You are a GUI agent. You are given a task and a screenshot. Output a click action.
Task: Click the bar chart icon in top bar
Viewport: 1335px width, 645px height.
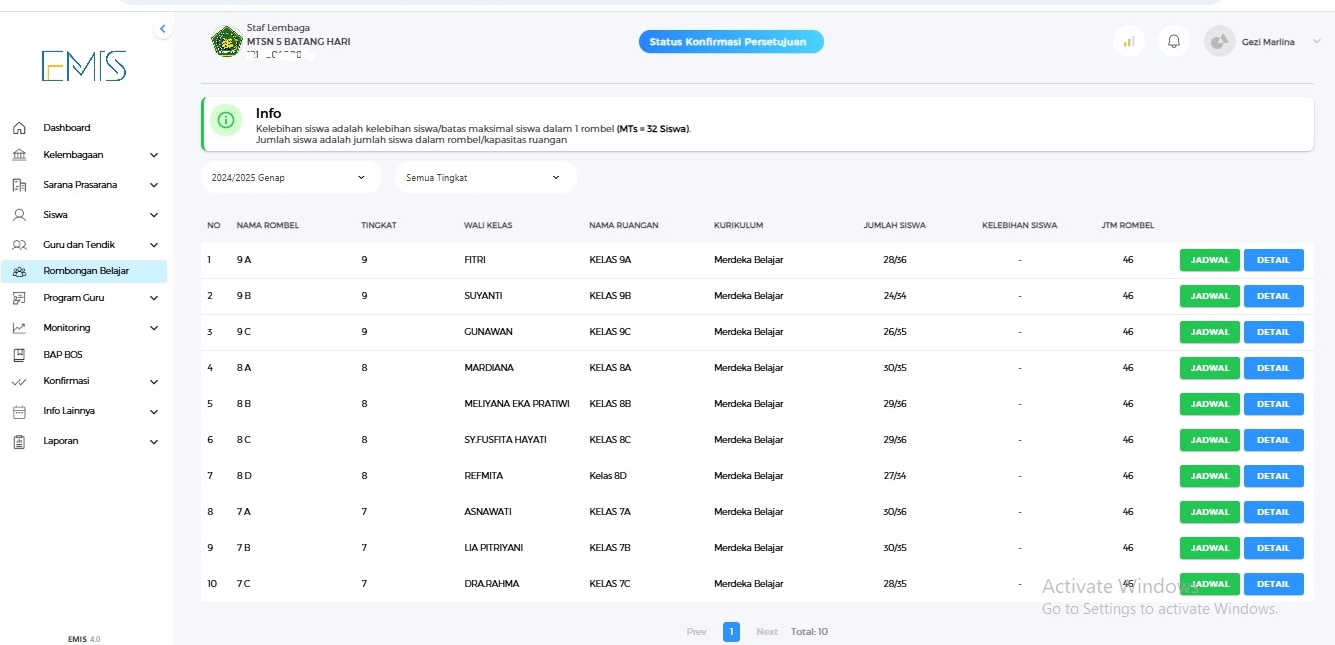1129,41
